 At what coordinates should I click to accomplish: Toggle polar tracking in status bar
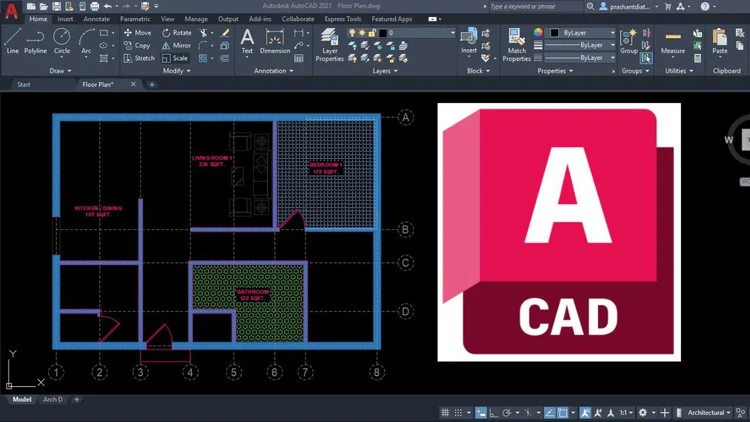click(x=507, y=412)
